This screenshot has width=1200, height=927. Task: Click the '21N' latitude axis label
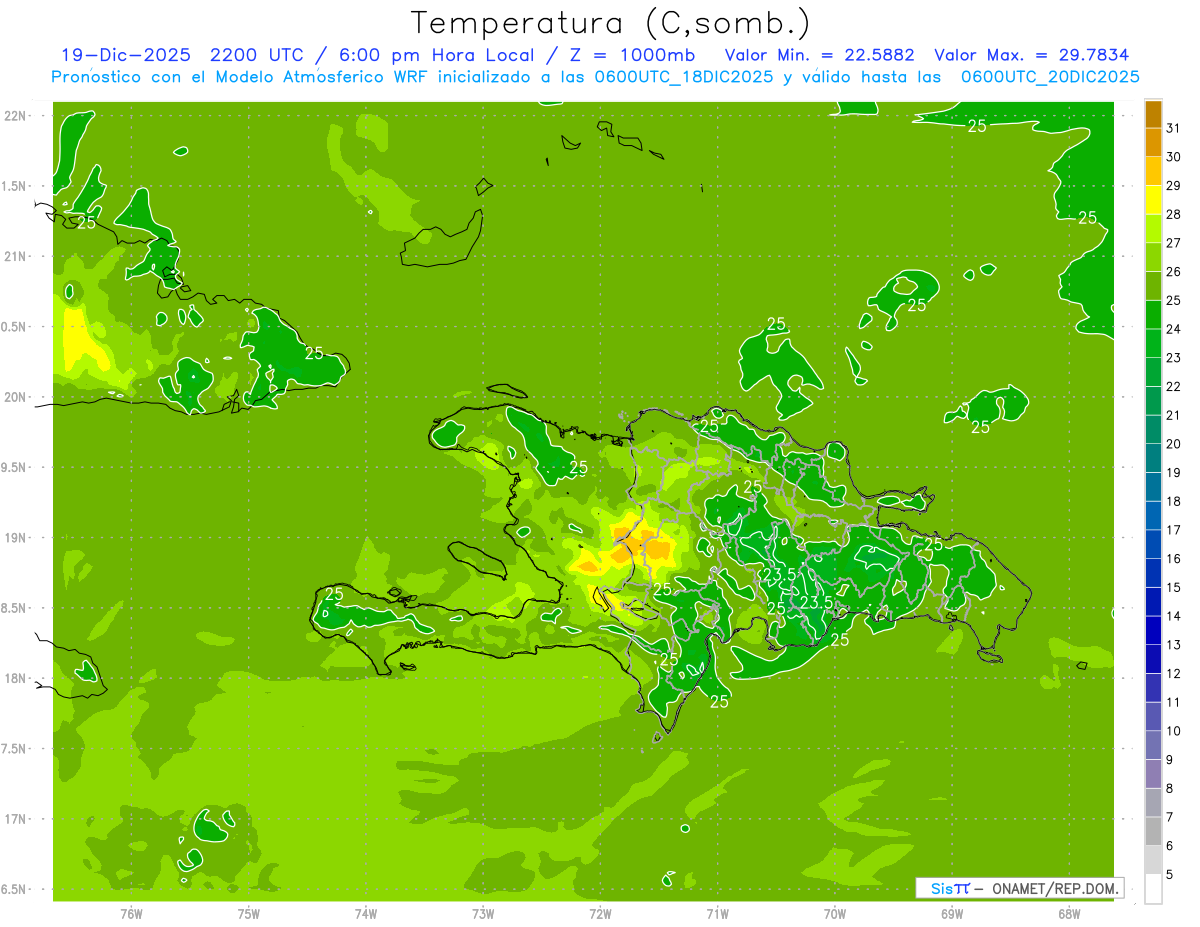click(15, 256)
